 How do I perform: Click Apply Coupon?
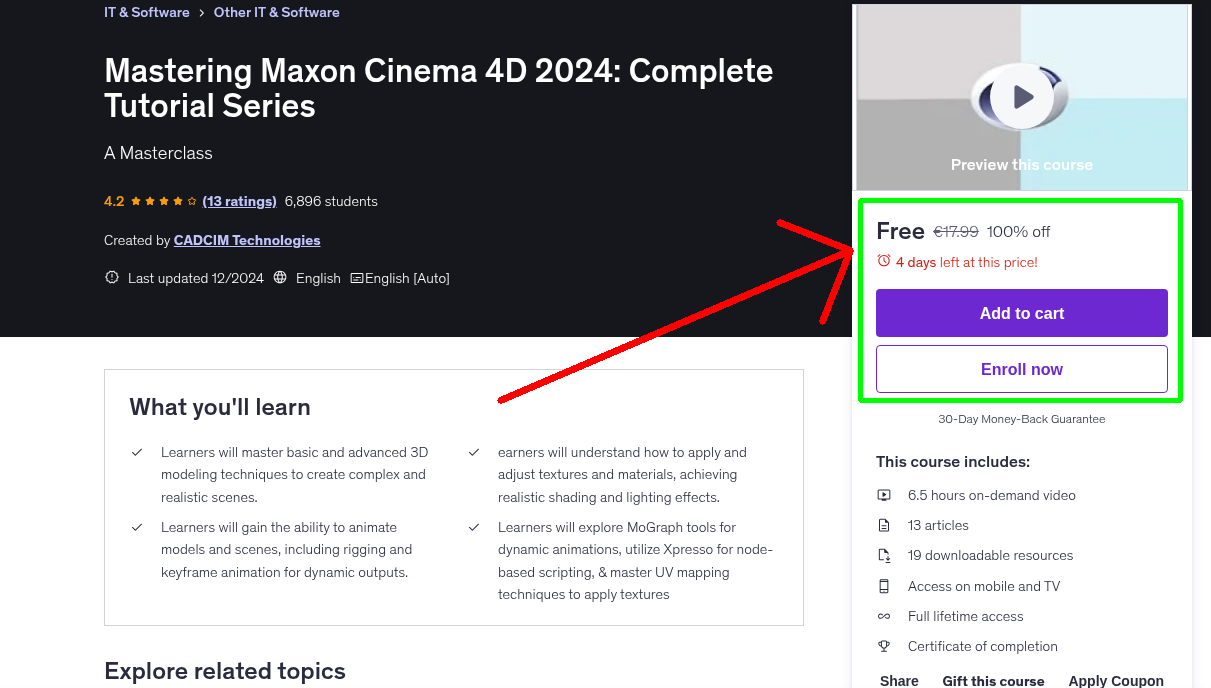(1115, 680)
